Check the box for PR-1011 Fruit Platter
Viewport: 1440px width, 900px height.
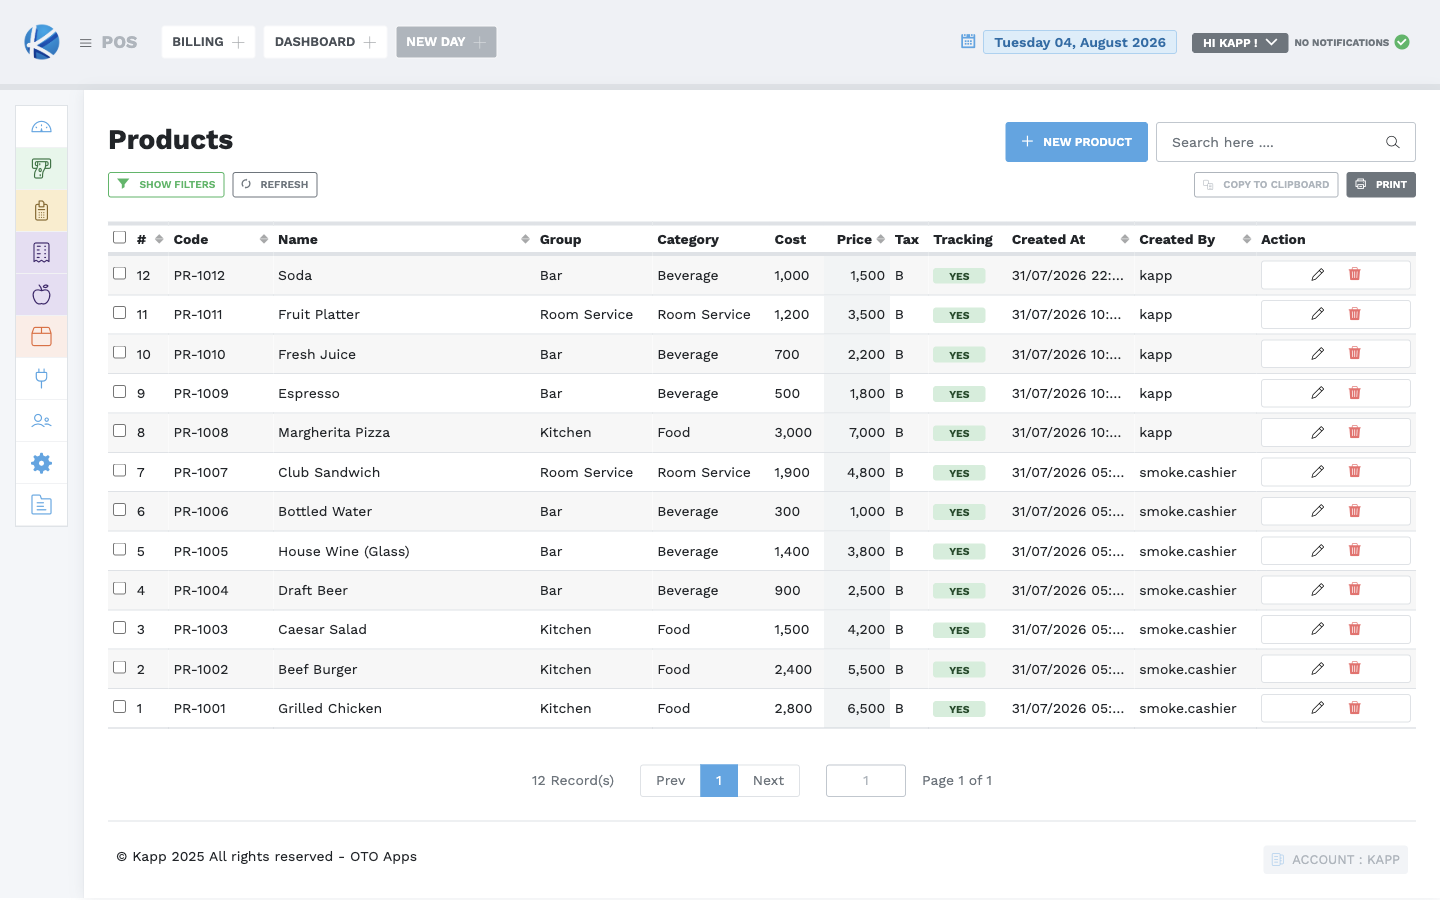(120, 313)
